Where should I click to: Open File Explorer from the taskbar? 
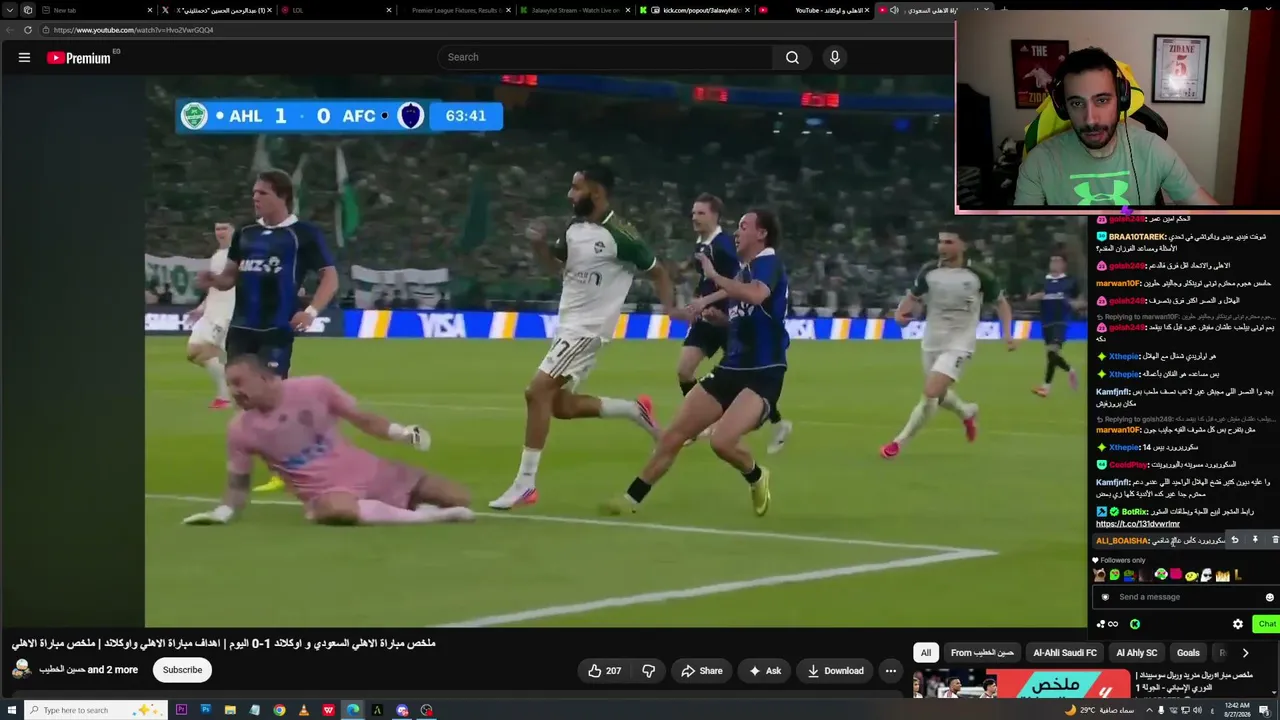click(x=230, y=710)
